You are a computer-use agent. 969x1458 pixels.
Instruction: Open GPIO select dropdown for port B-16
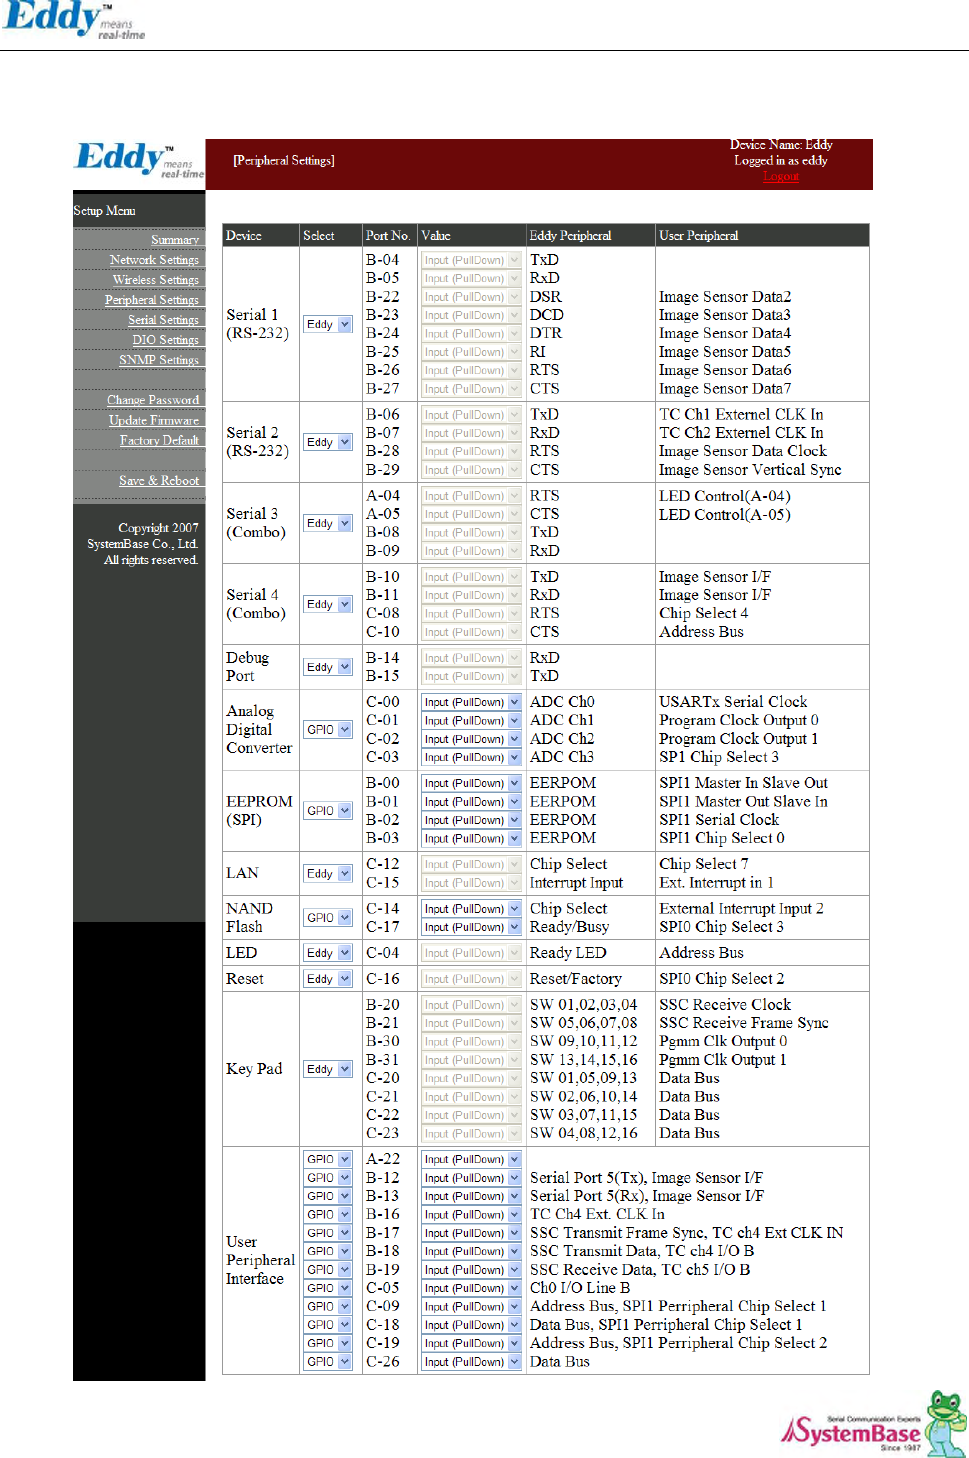328,1215
